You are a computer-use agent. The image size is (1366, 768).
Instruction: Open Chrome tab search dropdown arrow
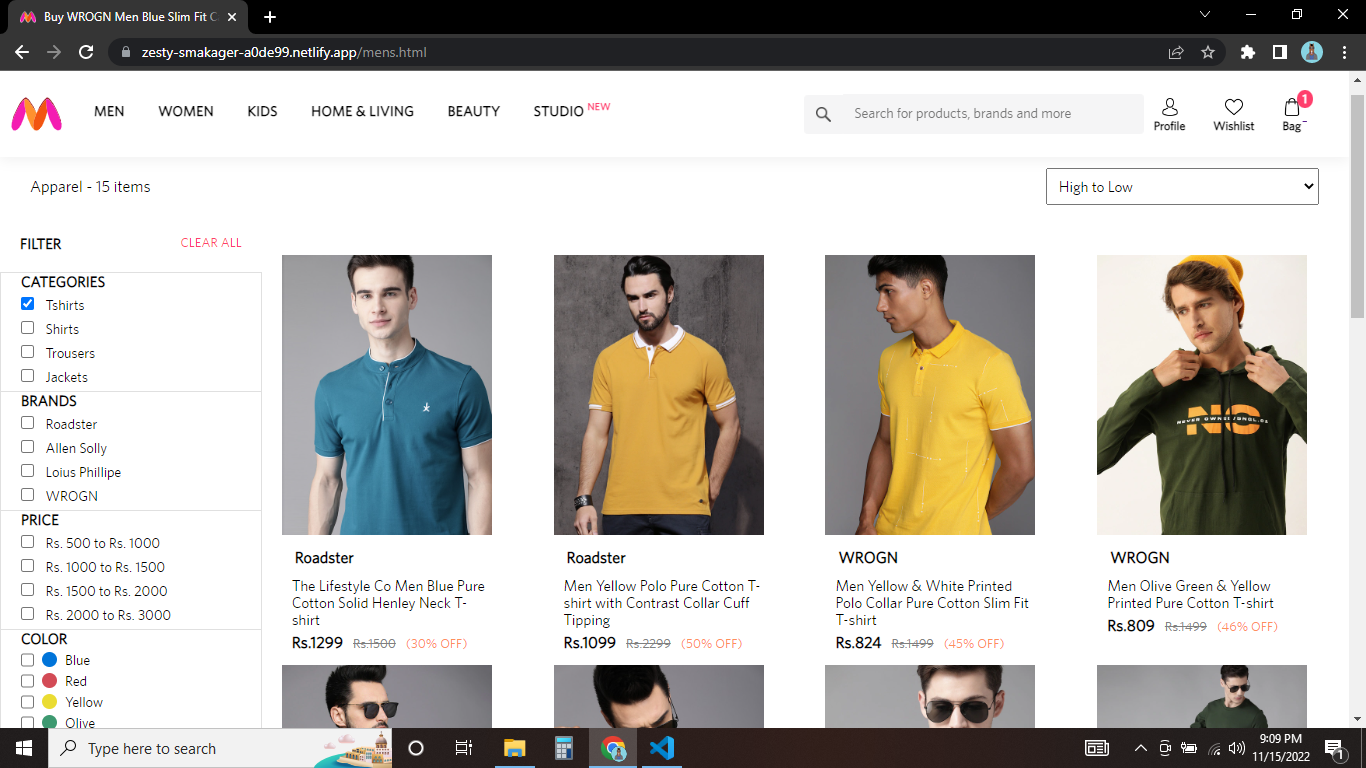click(x=1204, y=14)
